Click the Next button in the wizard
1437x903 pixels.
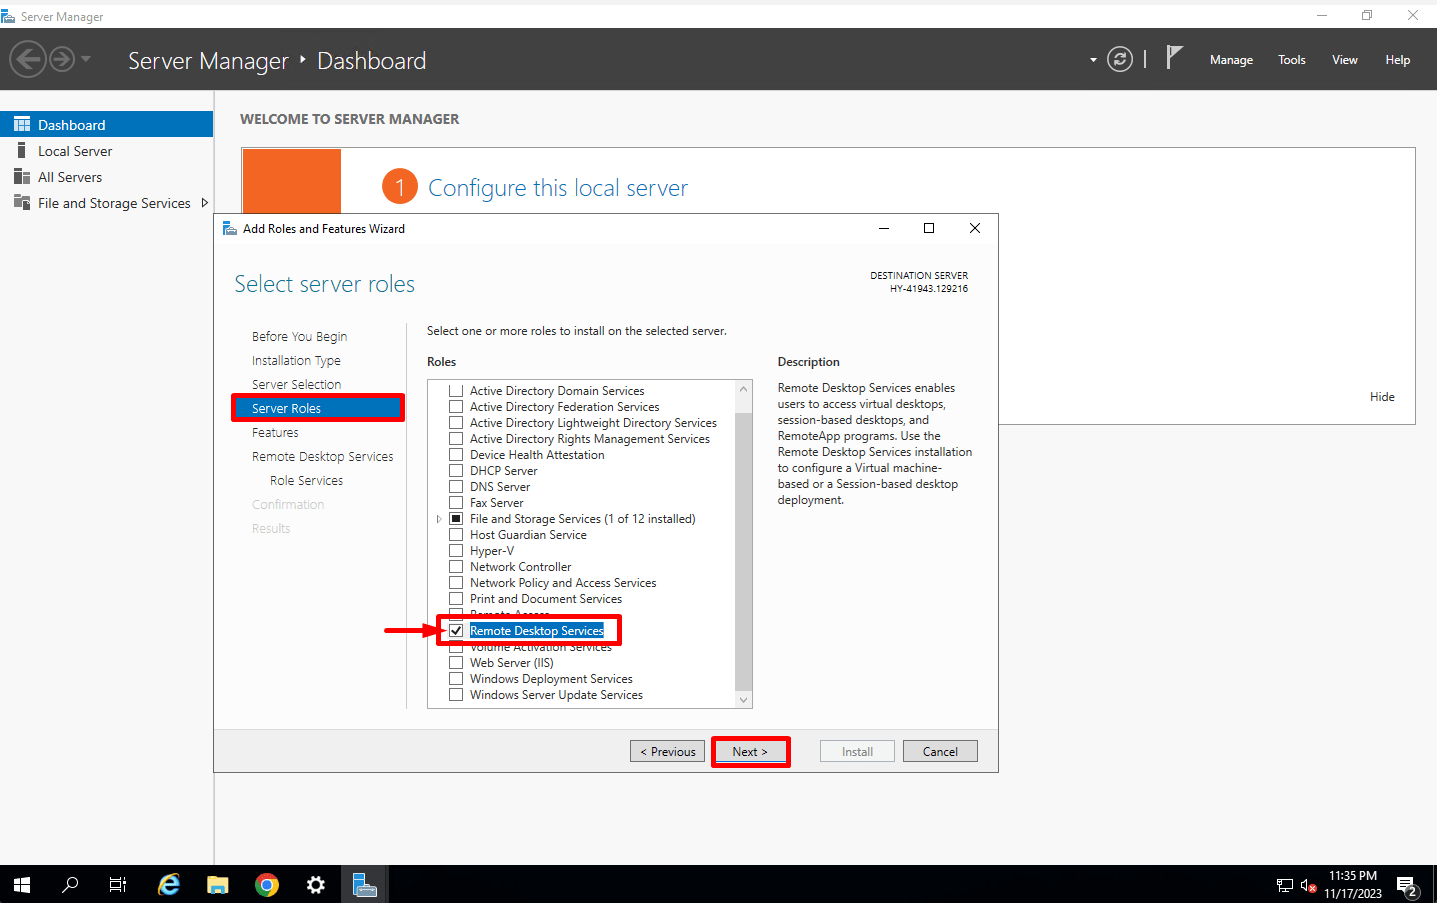[750, 751]
